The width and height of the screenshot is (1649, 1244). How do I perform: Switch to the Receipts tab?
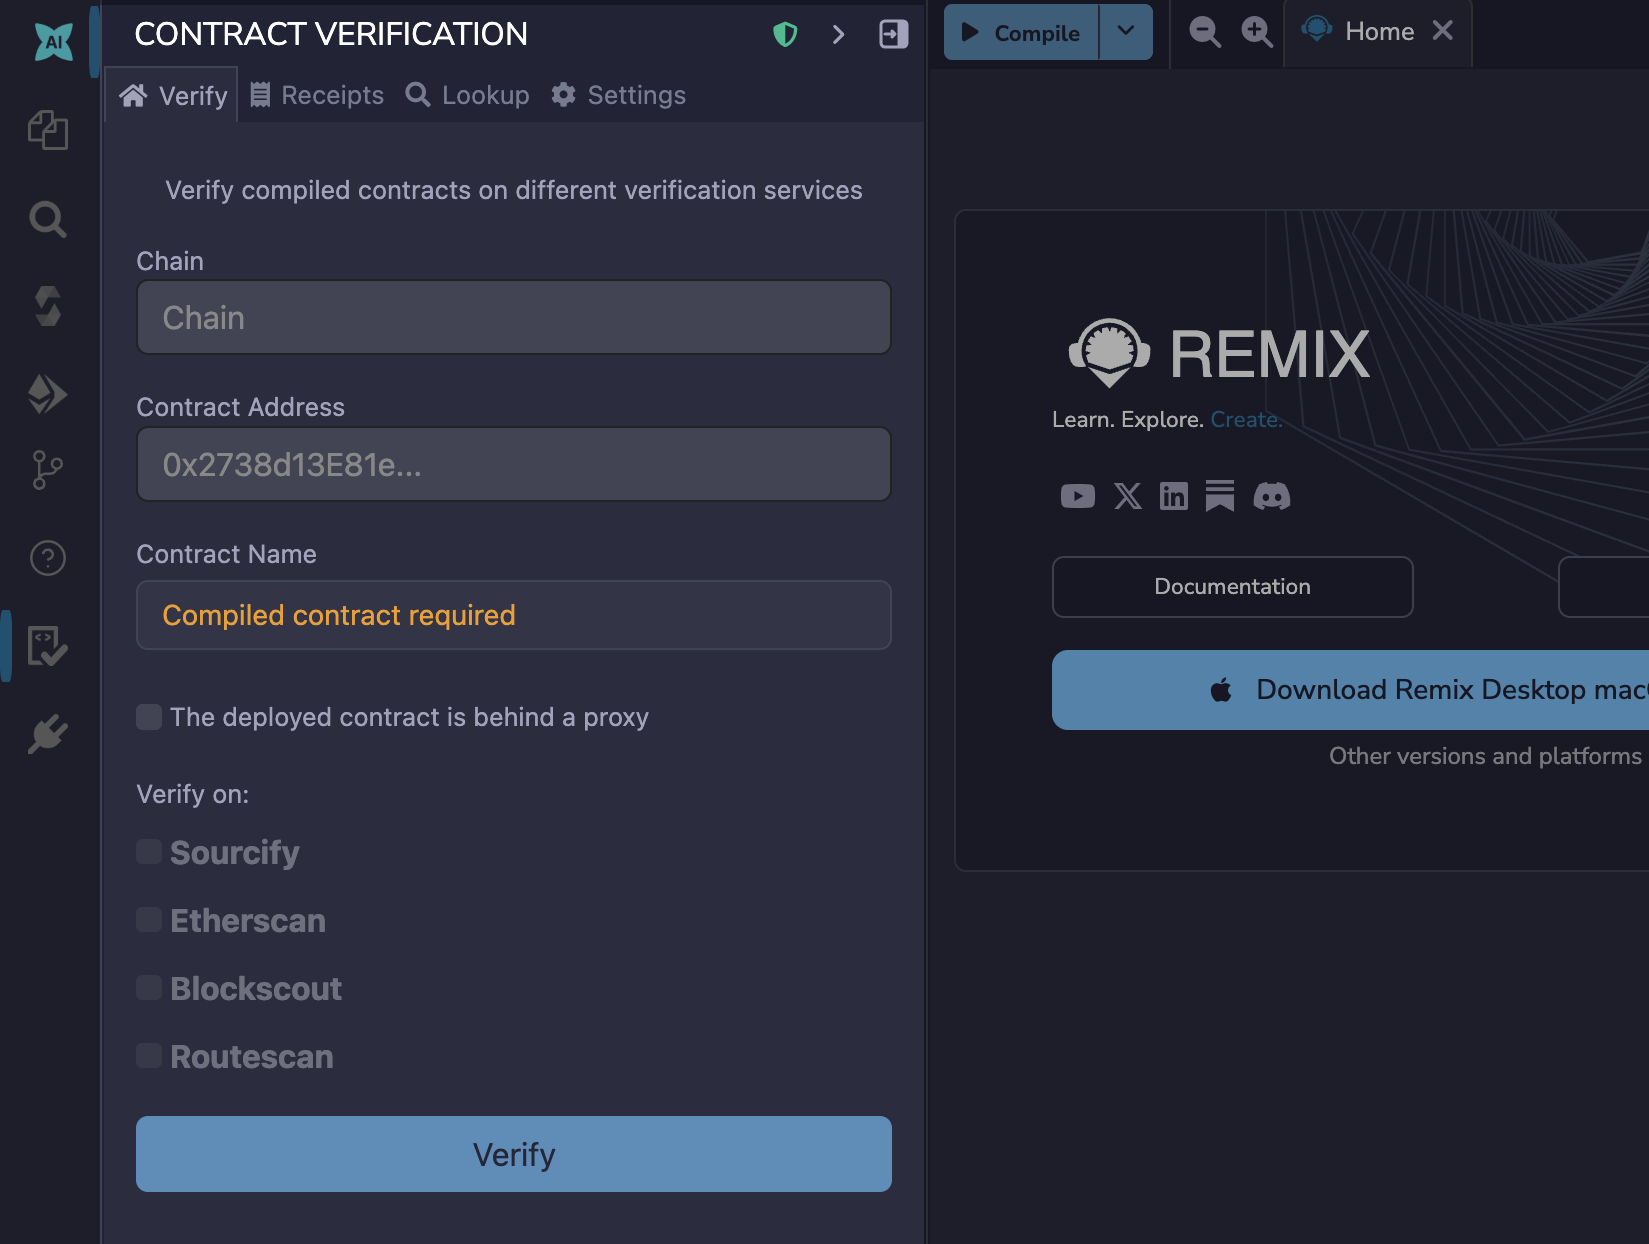click(x=316, y=95)
